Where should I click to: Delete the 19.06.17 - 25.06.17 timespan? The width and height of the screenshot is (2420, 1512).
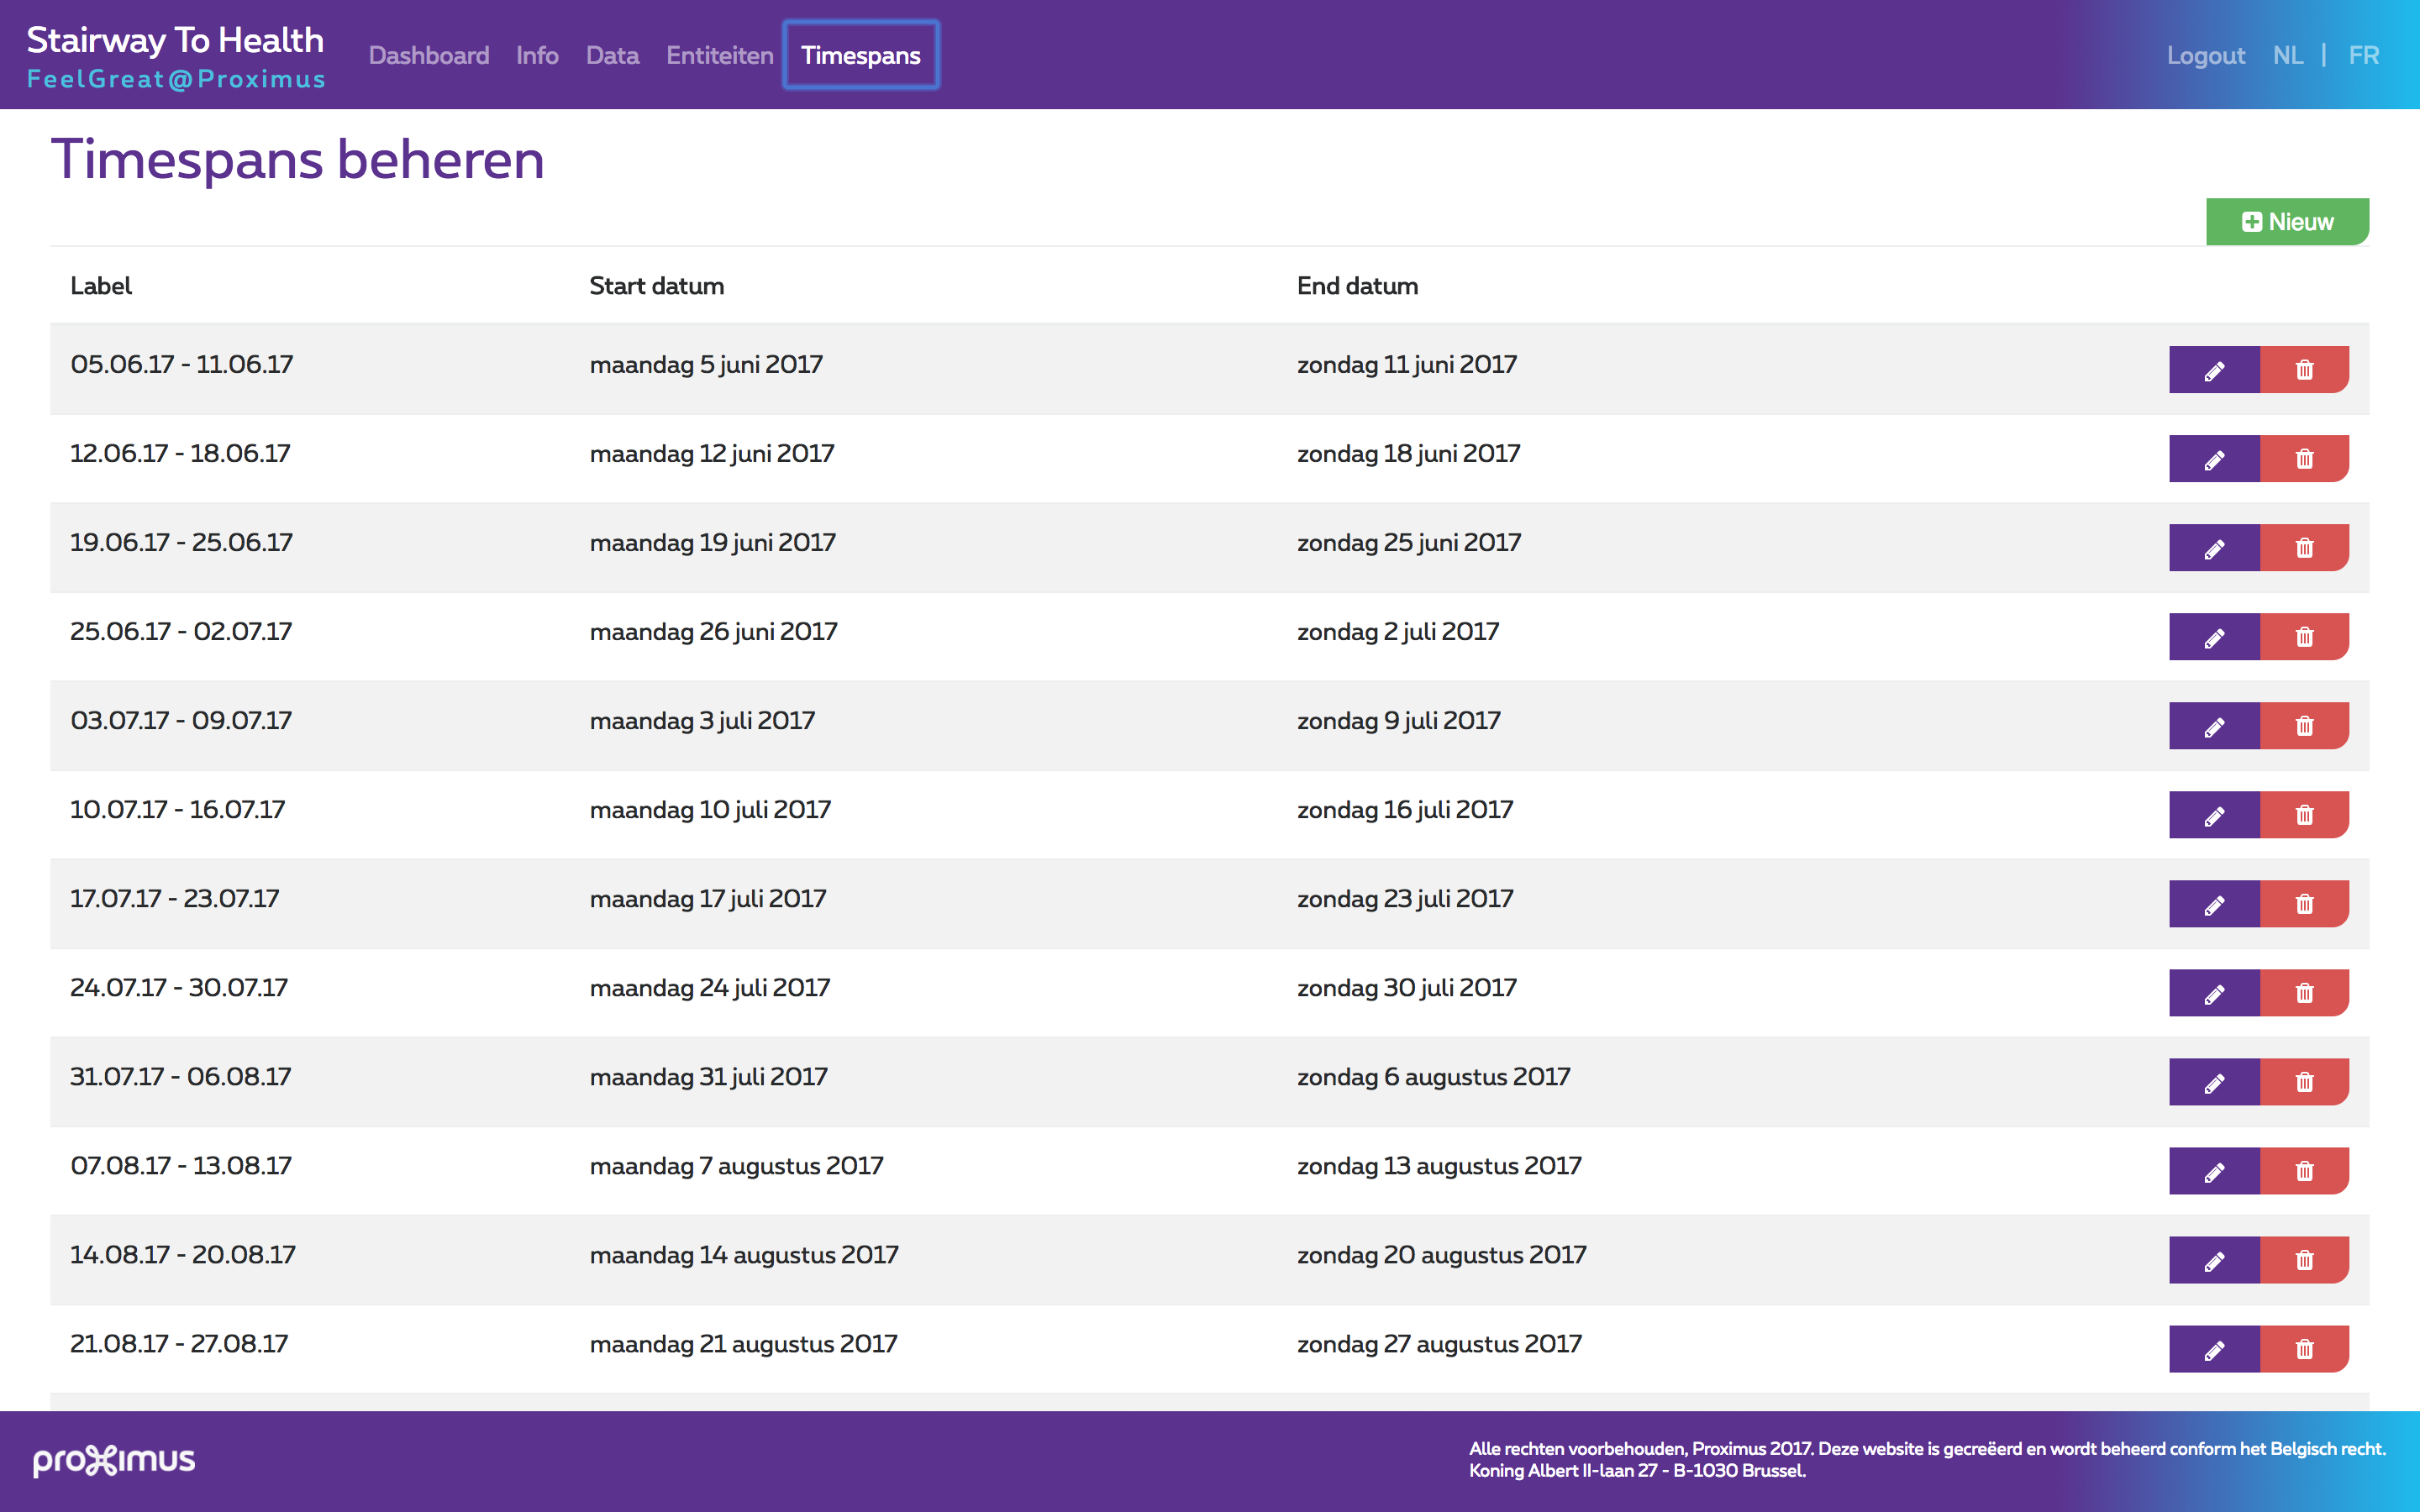point(2304,548)
